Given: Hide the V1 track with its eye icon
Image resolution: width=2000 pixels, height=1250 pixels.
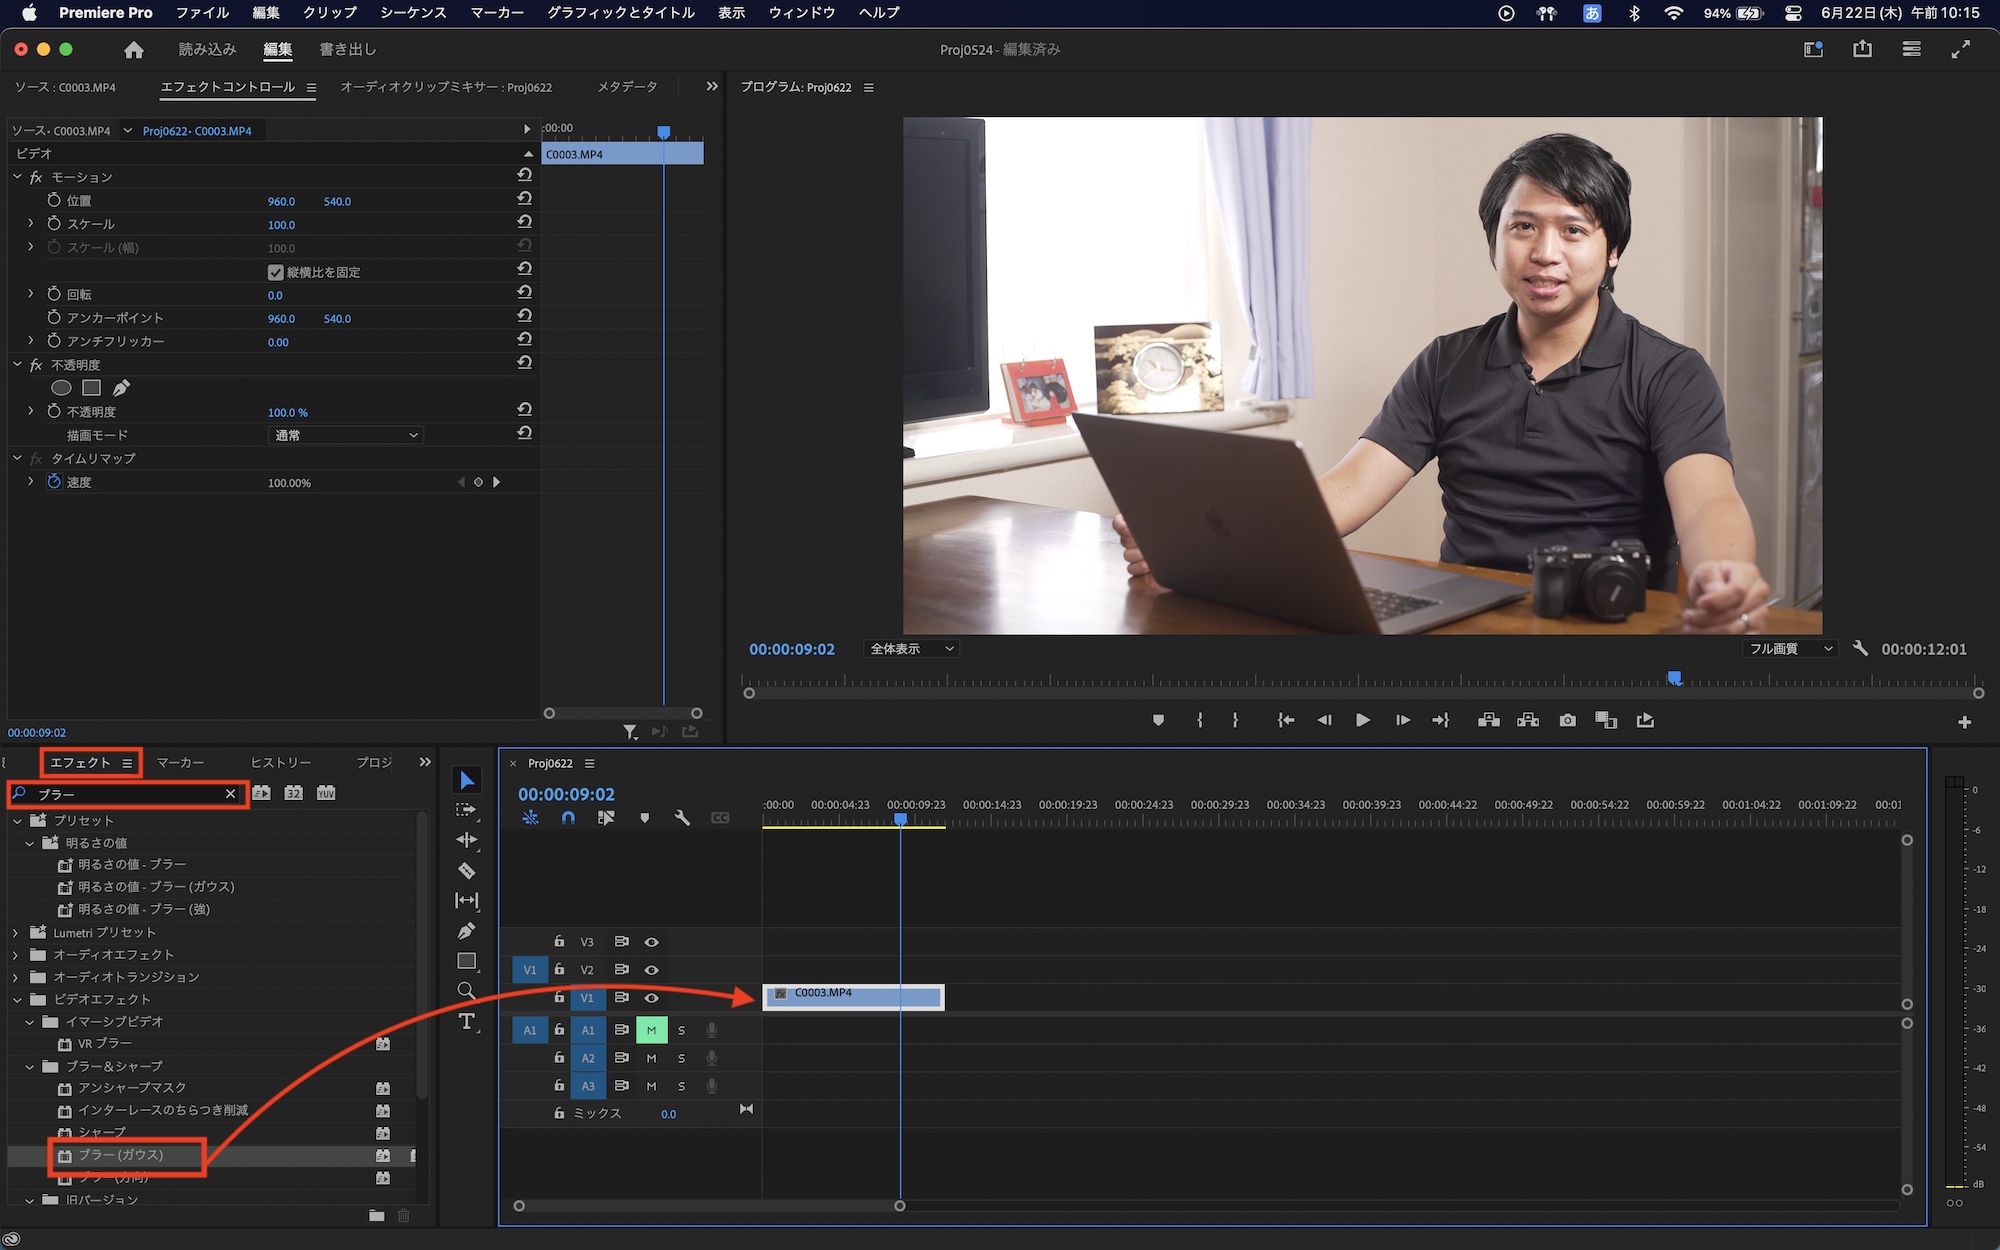Looking at the screenshot, I should [652, 998].
